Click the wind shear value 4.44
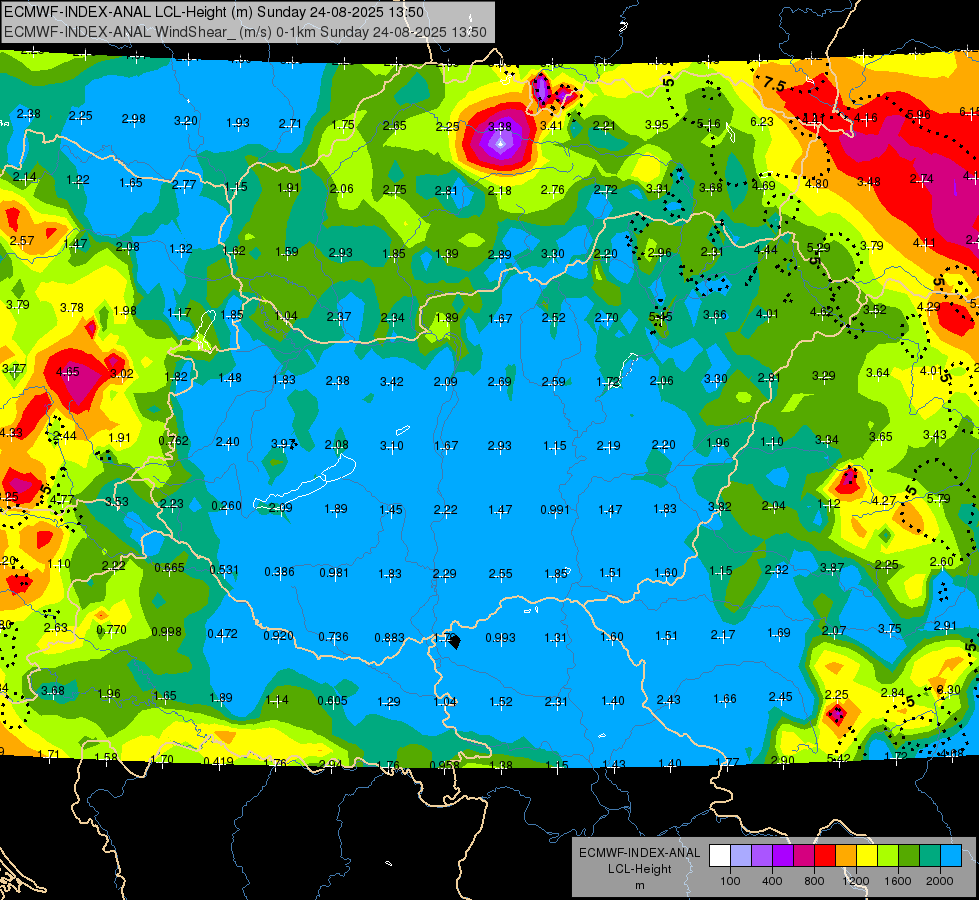 coord(765,250)
